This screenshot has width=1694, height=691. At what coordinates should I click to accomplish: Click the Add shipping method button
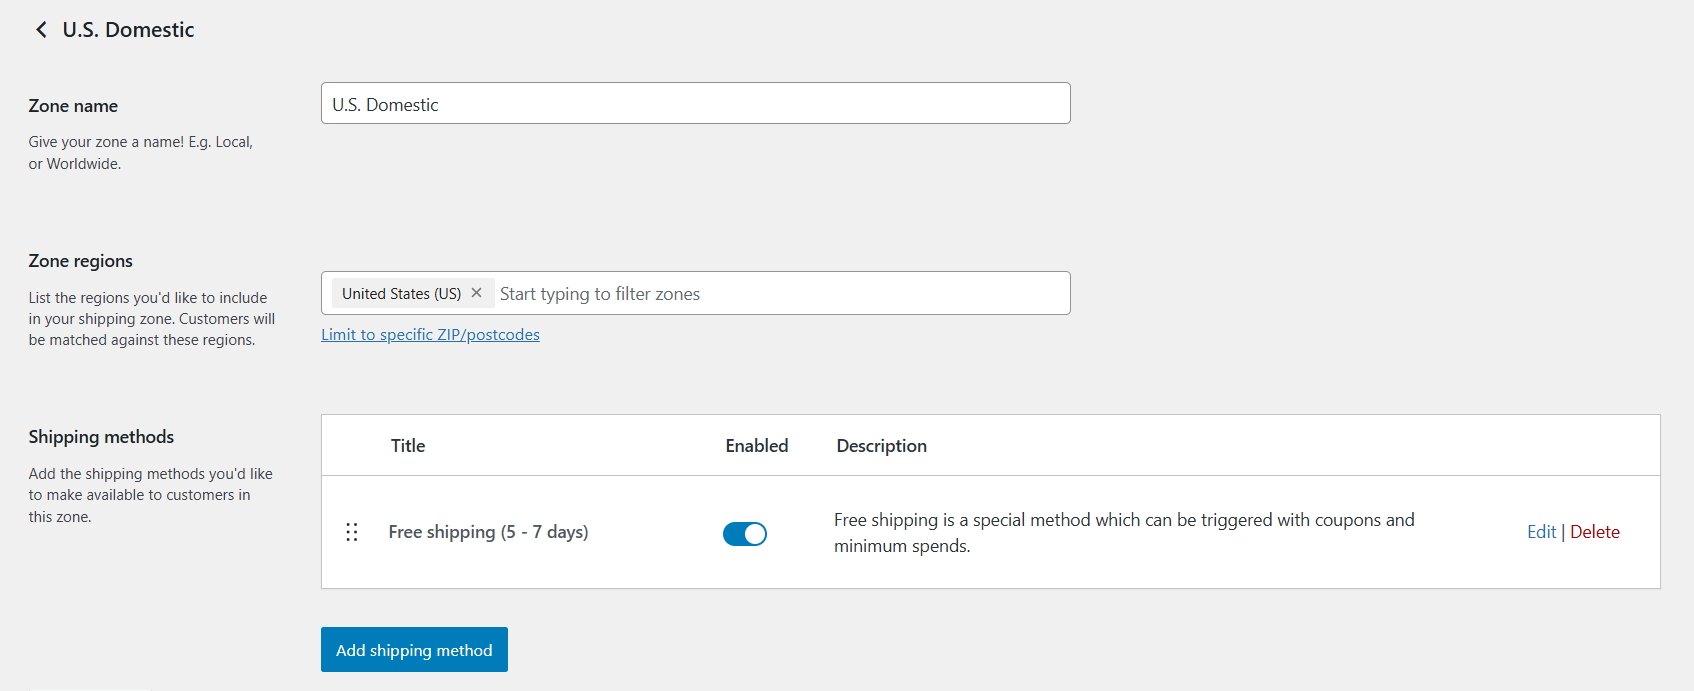click(x=414, y=649)
